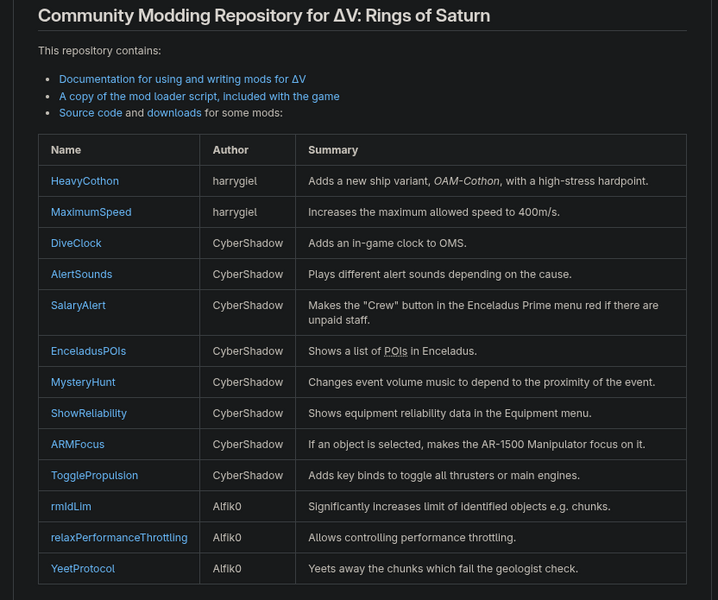Screen dimensions: 718x600
Task: Click the CyberShadow author cell for EnceladusPOIs
Action: click(x=248, y=351)
